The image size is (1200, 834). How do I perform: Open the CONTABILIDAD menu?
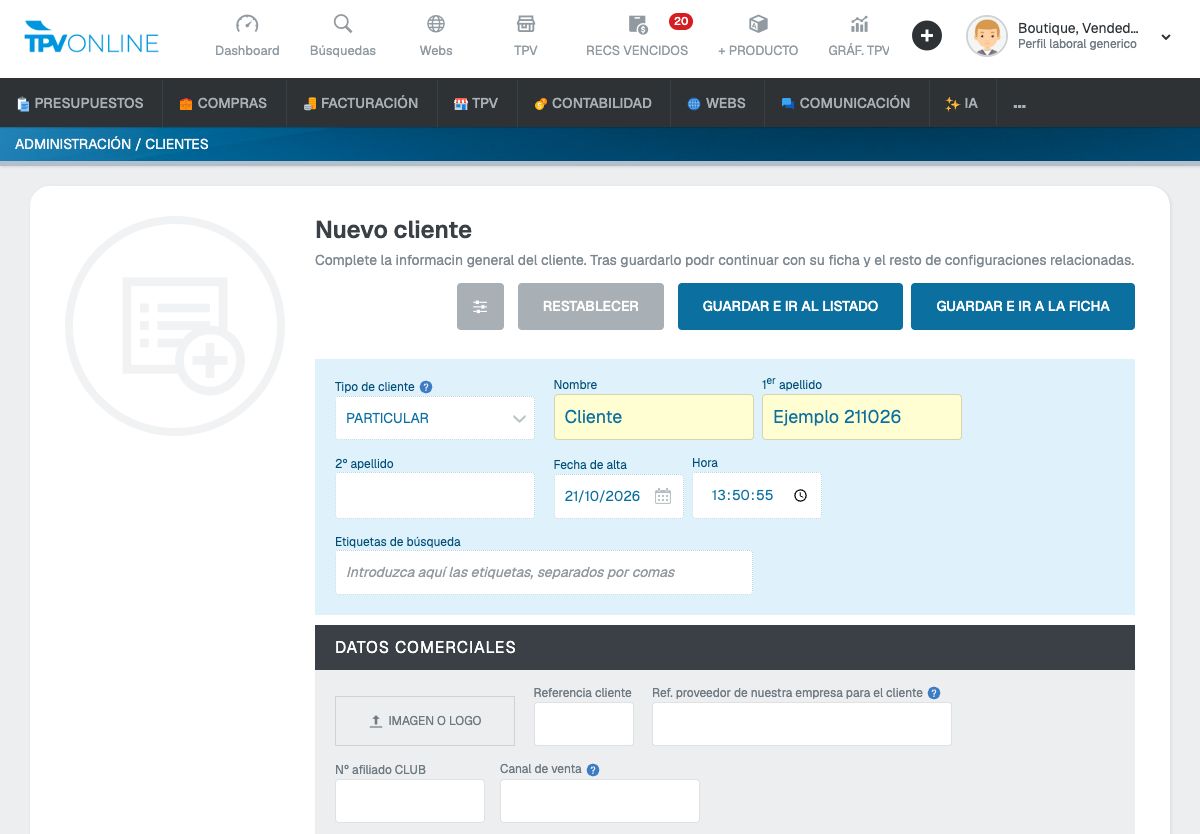[593, 103]
